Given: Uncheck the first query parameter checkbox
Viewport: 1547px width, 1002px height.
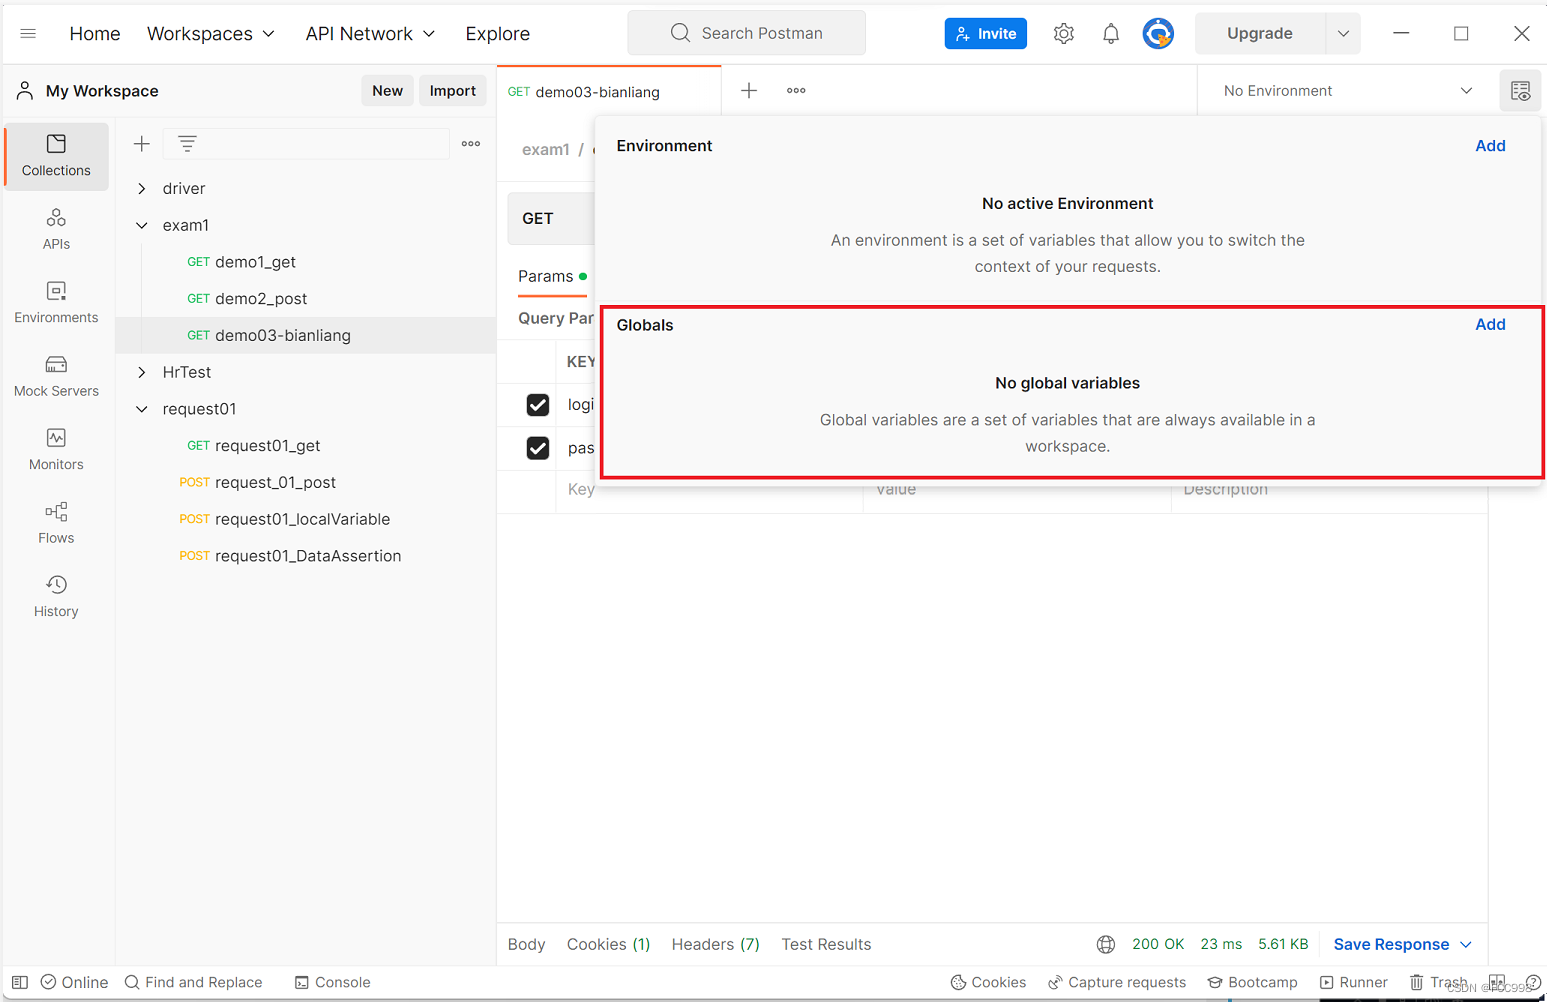Looking at the screenshot, I should click(538, 405).
